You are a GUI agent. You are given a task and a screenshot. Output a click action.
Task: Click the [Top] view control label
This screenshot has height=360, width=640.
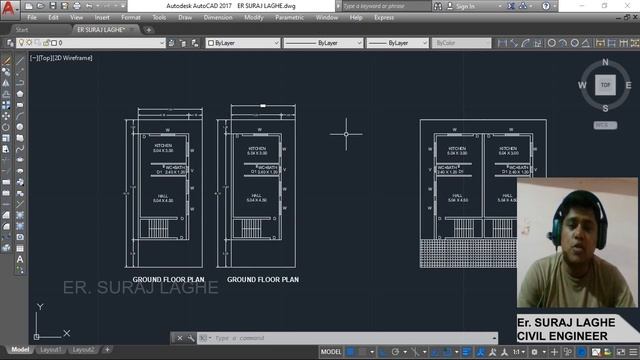click(45, 58)
